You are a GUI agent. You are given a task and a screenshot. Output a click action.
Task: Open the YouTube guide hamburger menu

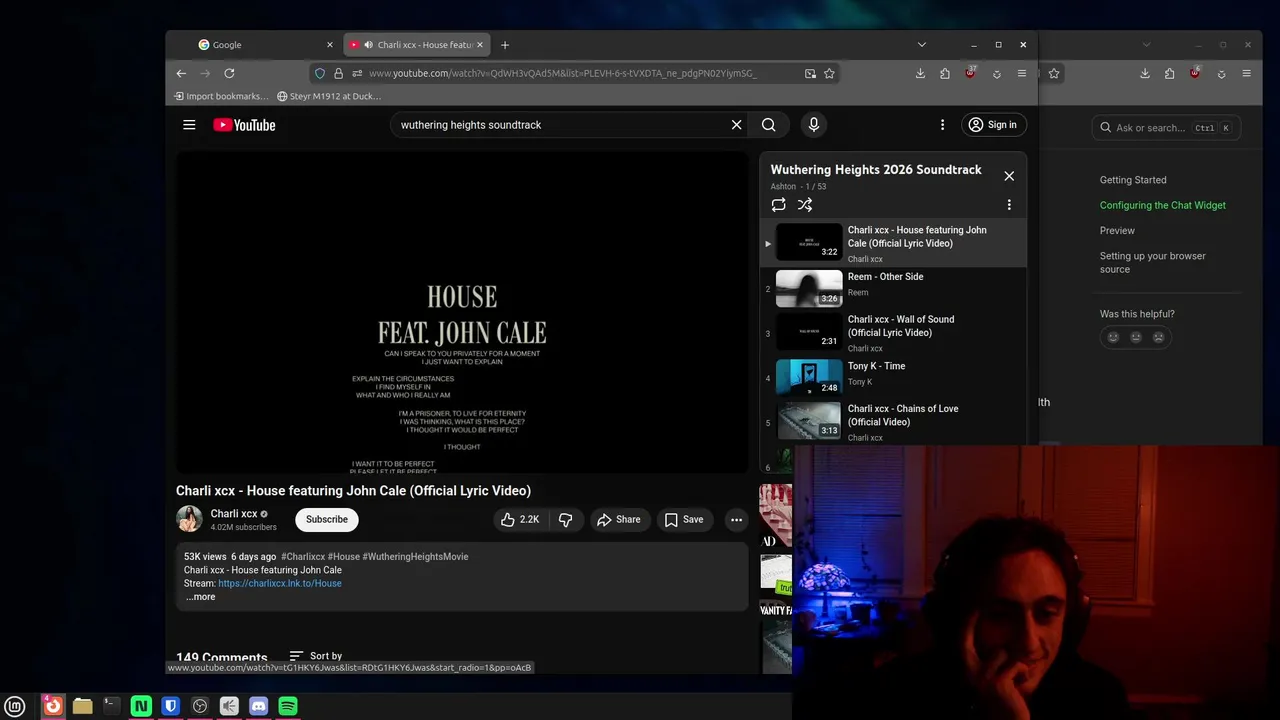[x=189, y=125]
